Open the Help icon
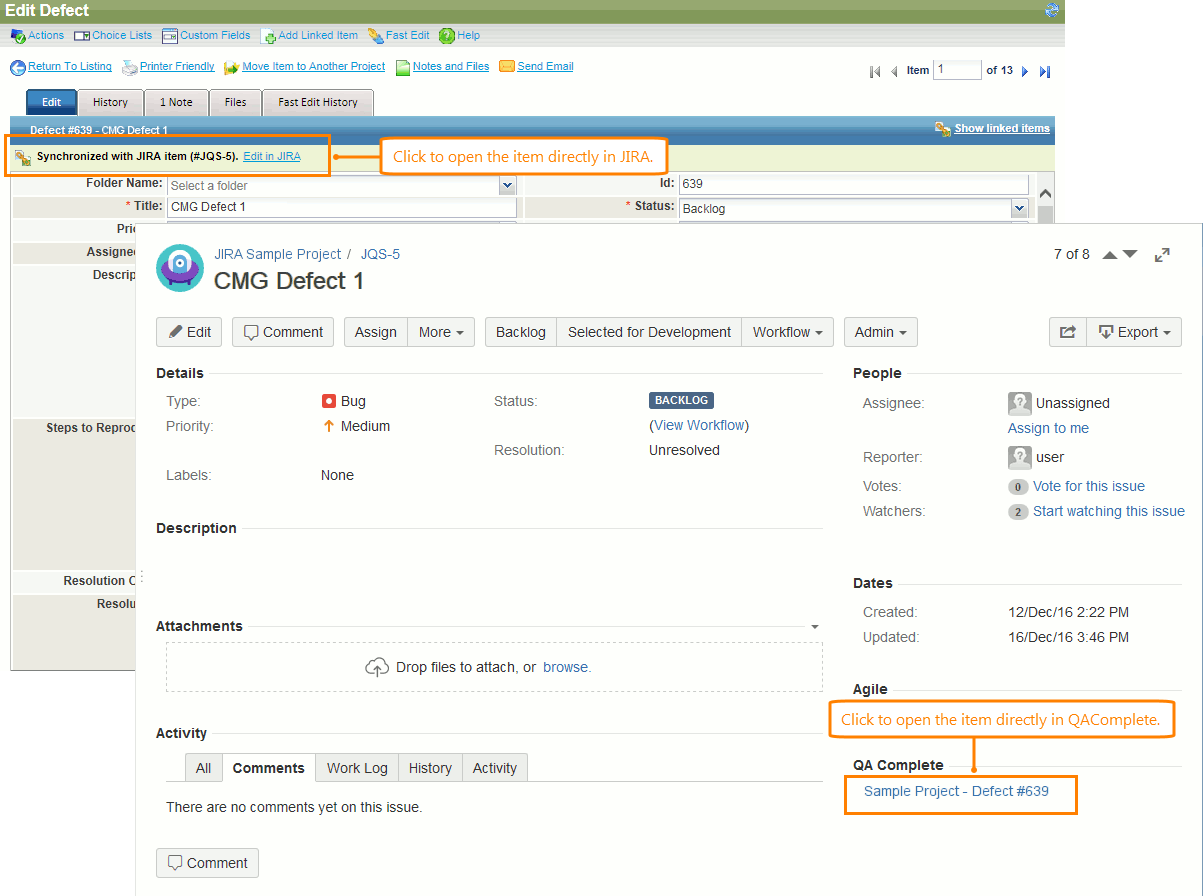1203x896 pixels. pos(447,36)
